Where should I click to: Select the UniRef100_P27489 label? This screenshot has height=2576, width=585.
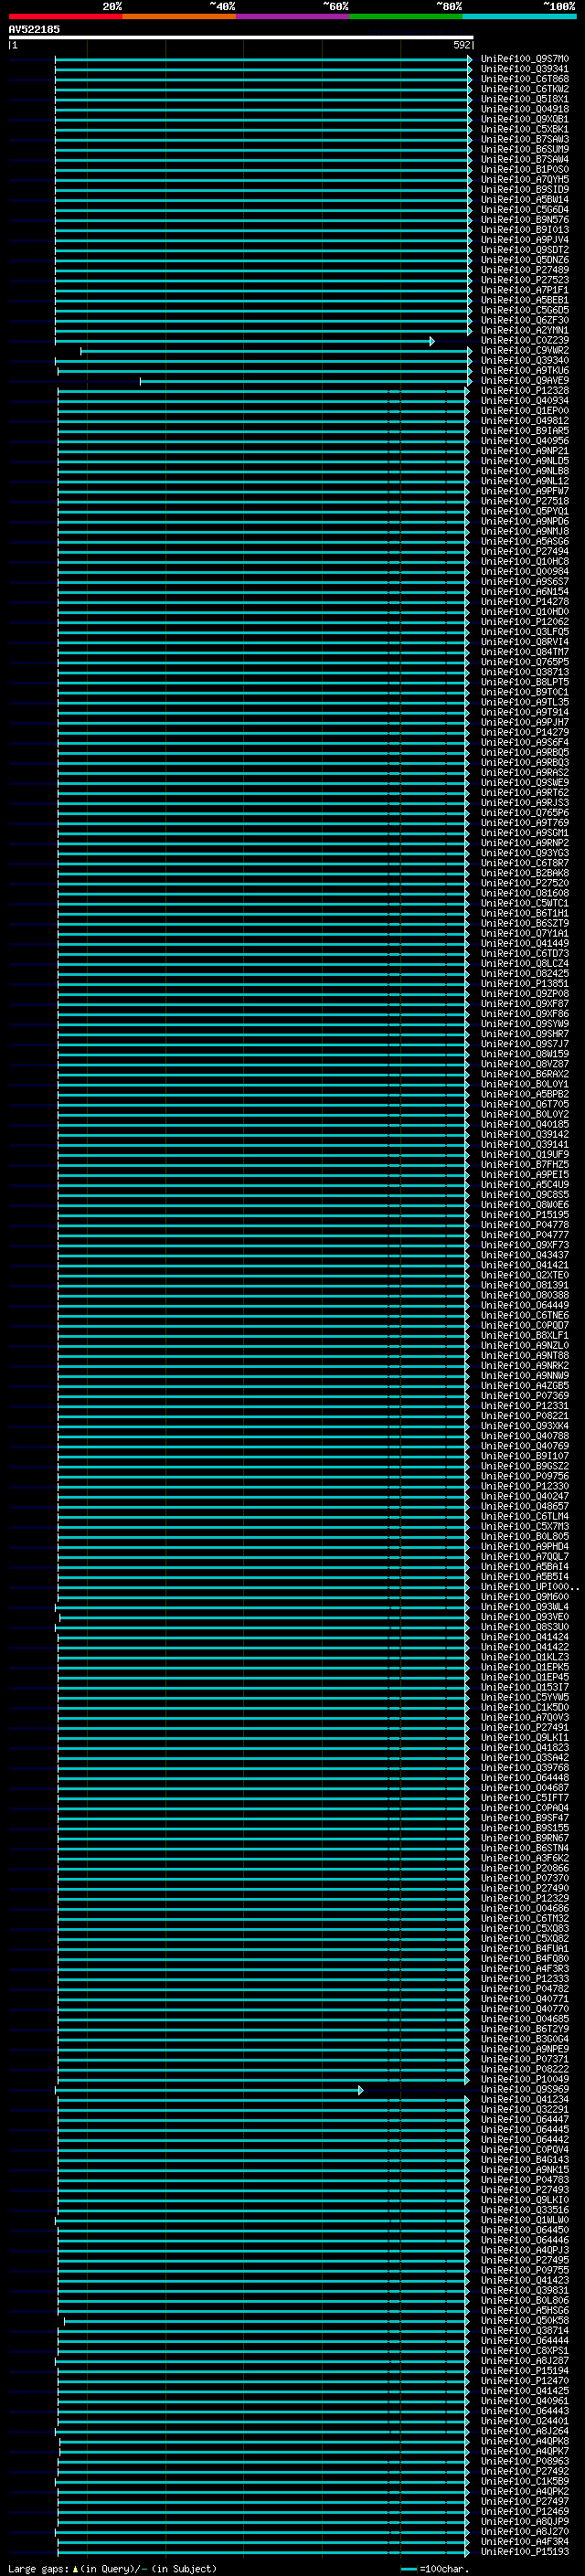click(x=525, y=270)
